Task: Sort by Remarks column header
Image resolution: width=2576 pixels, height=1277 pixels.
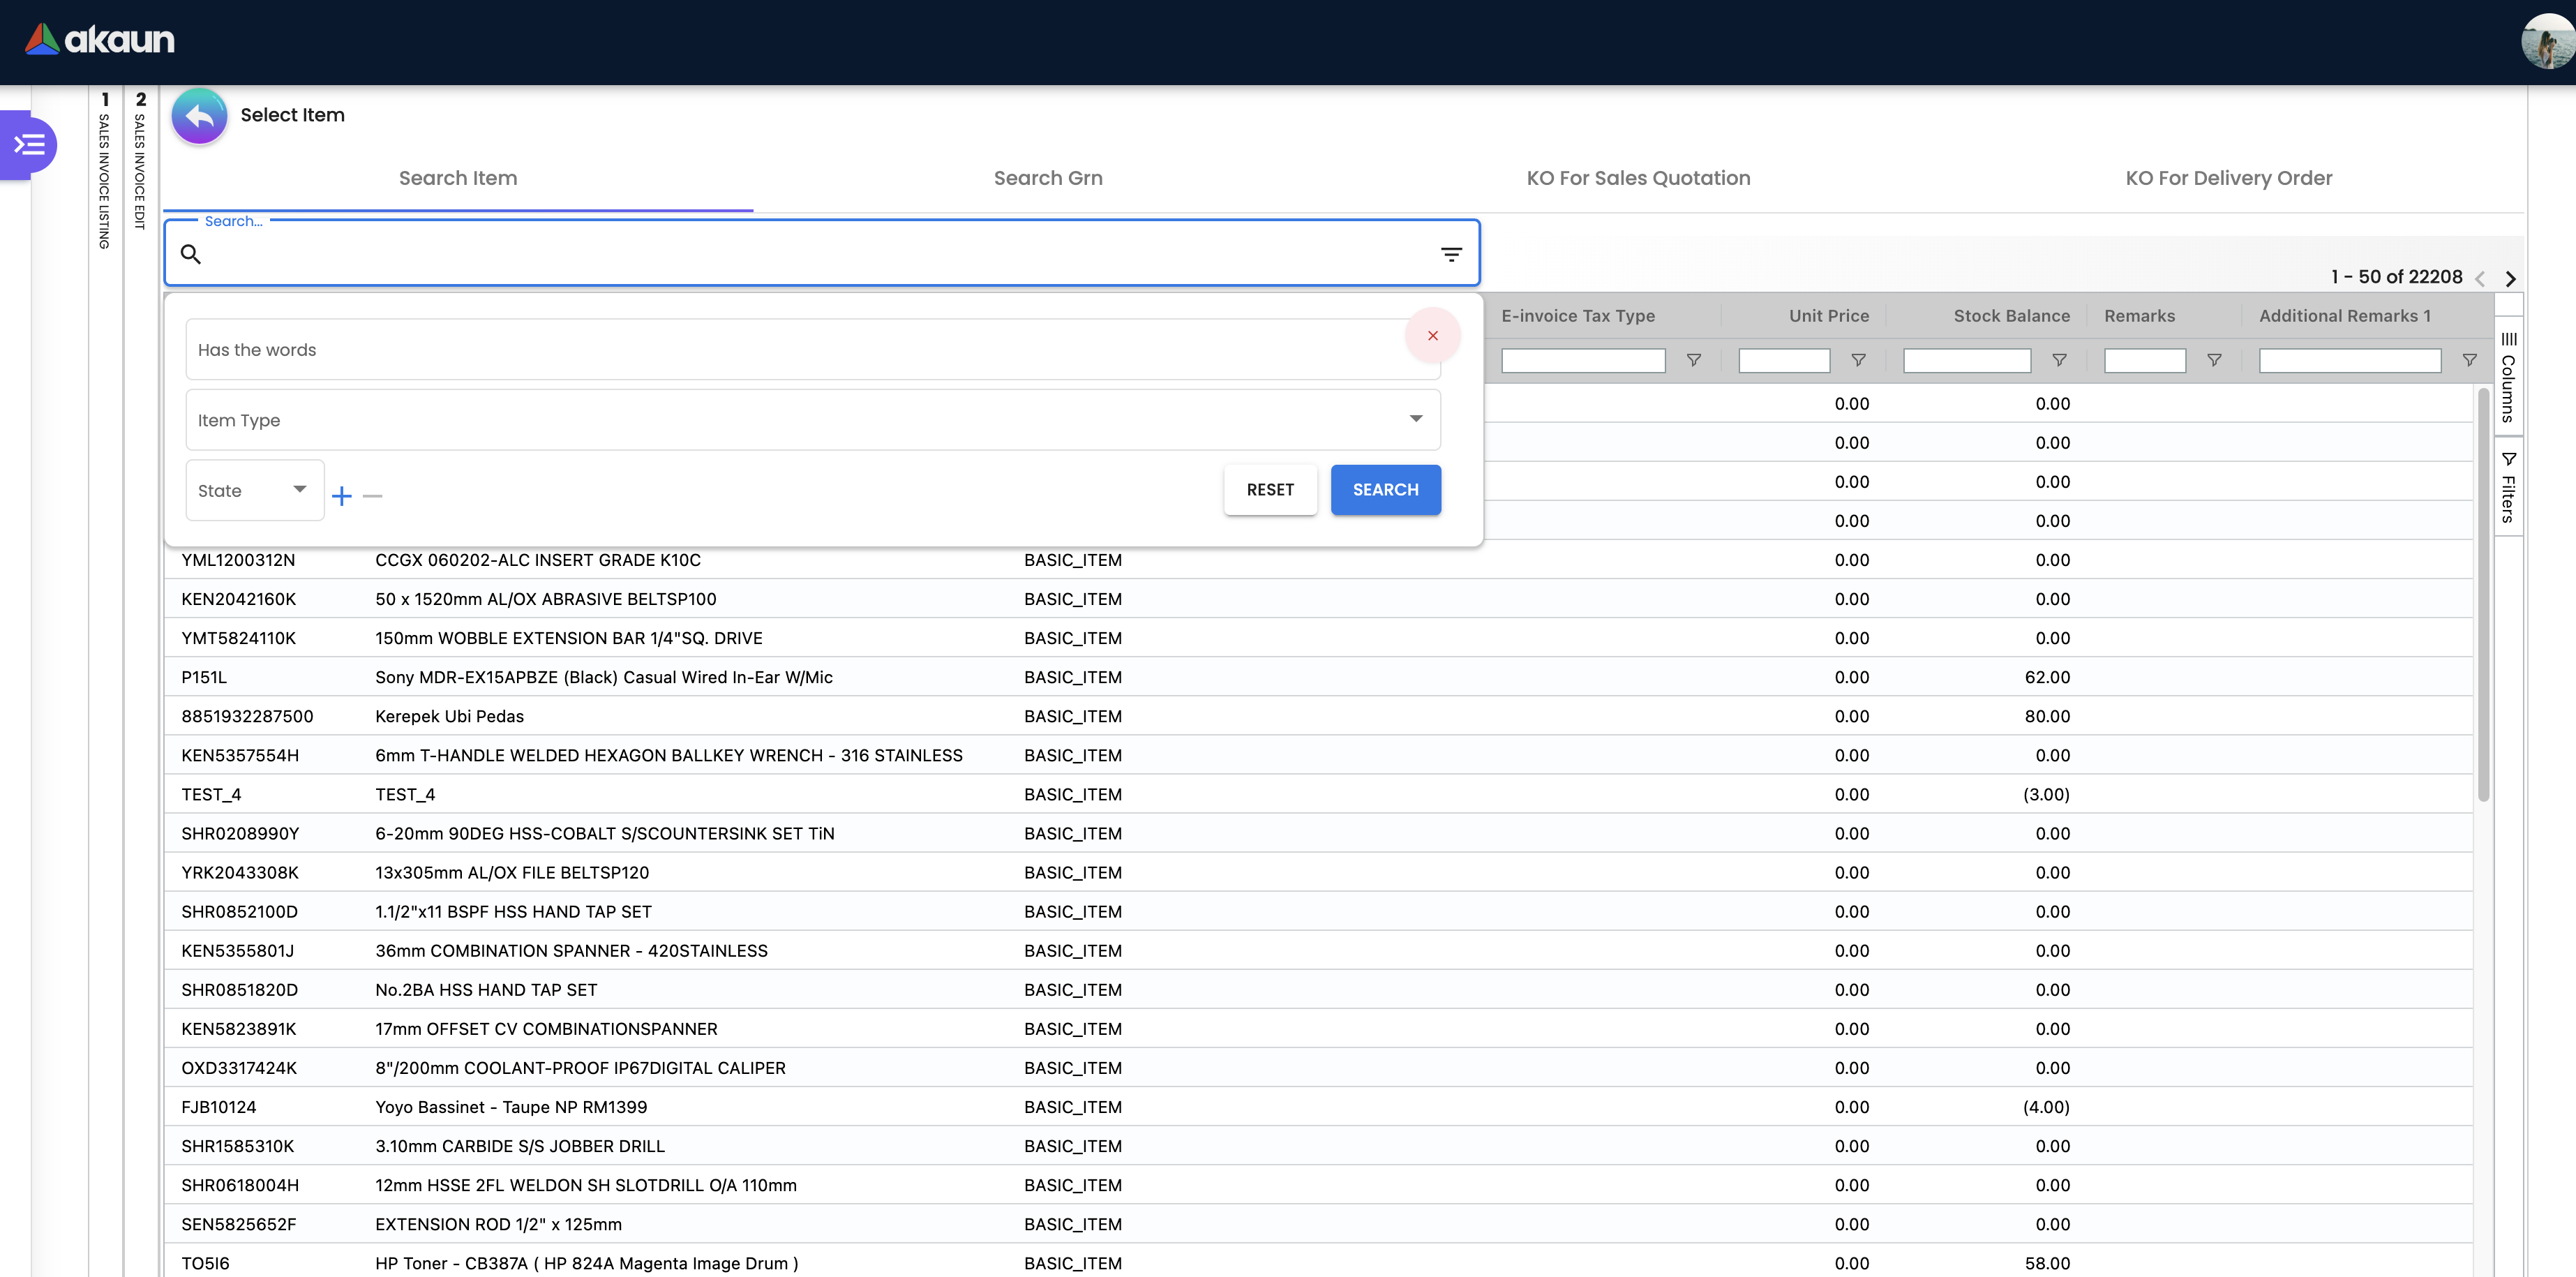Action: point(2139,316)
